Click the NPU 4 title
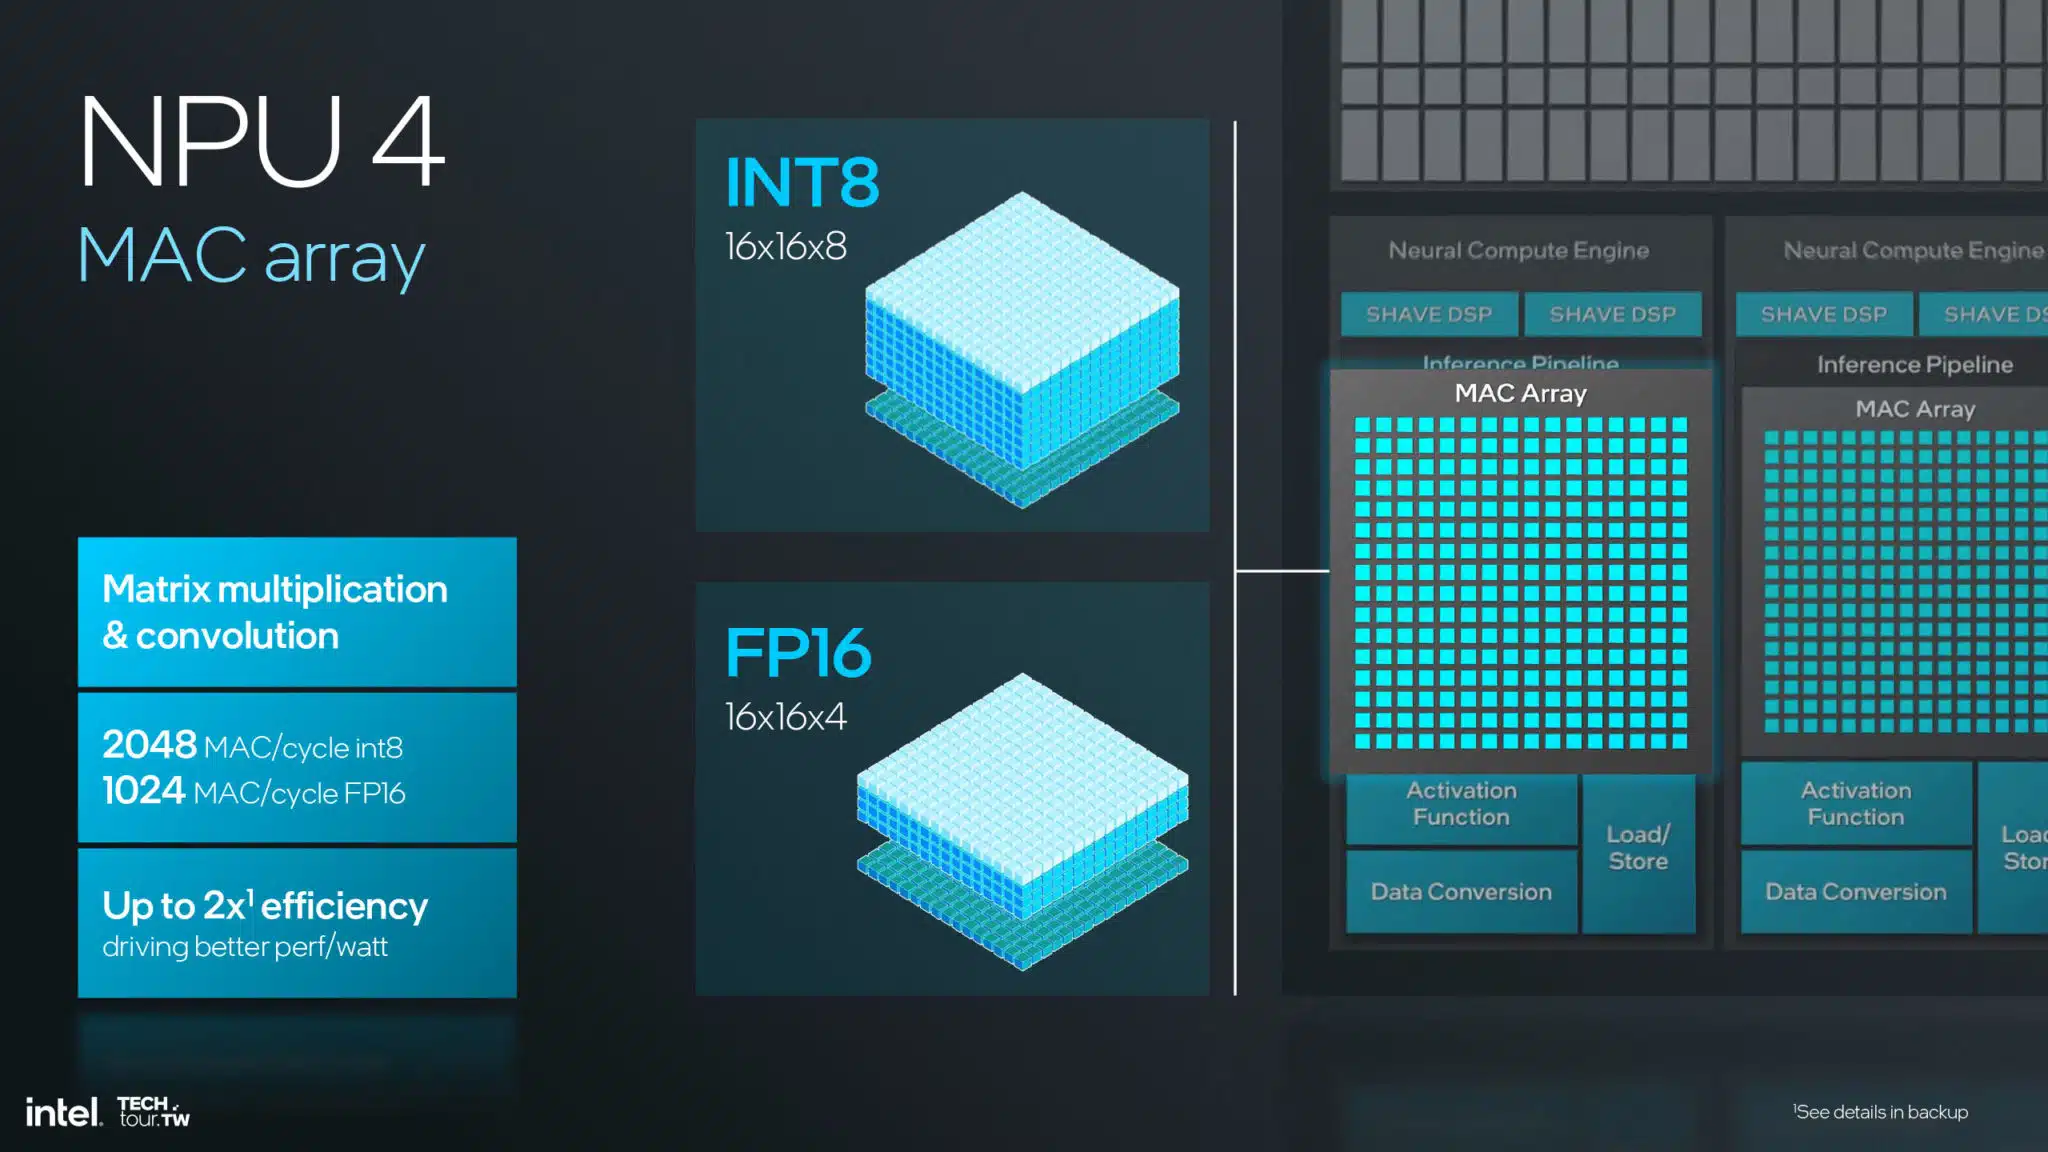 pyautogui.click(x=261, y=141)
